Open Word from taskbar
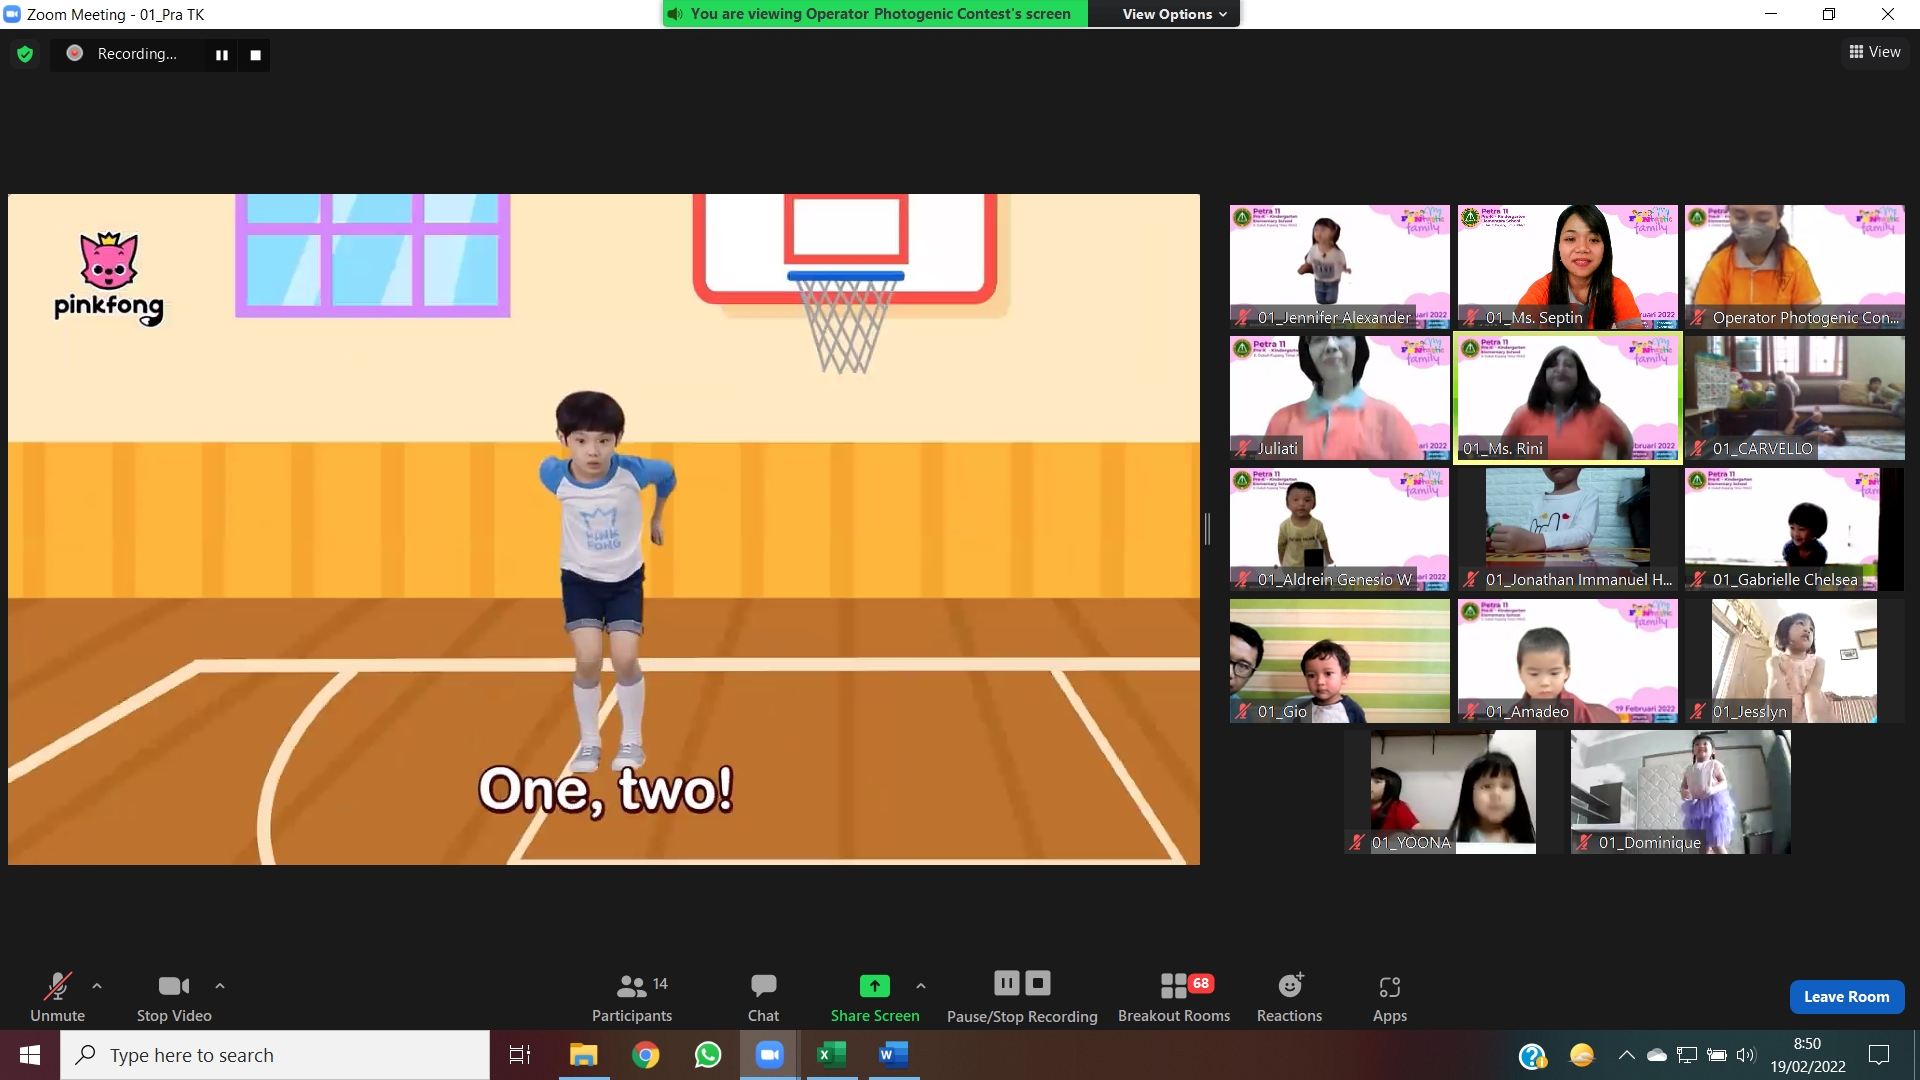1920x1080 pixels. 893,1055
